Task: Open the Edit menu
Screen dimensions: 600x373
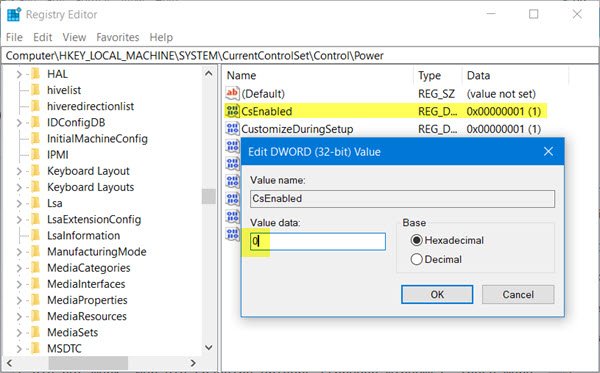Action: [x=42, y=37]
